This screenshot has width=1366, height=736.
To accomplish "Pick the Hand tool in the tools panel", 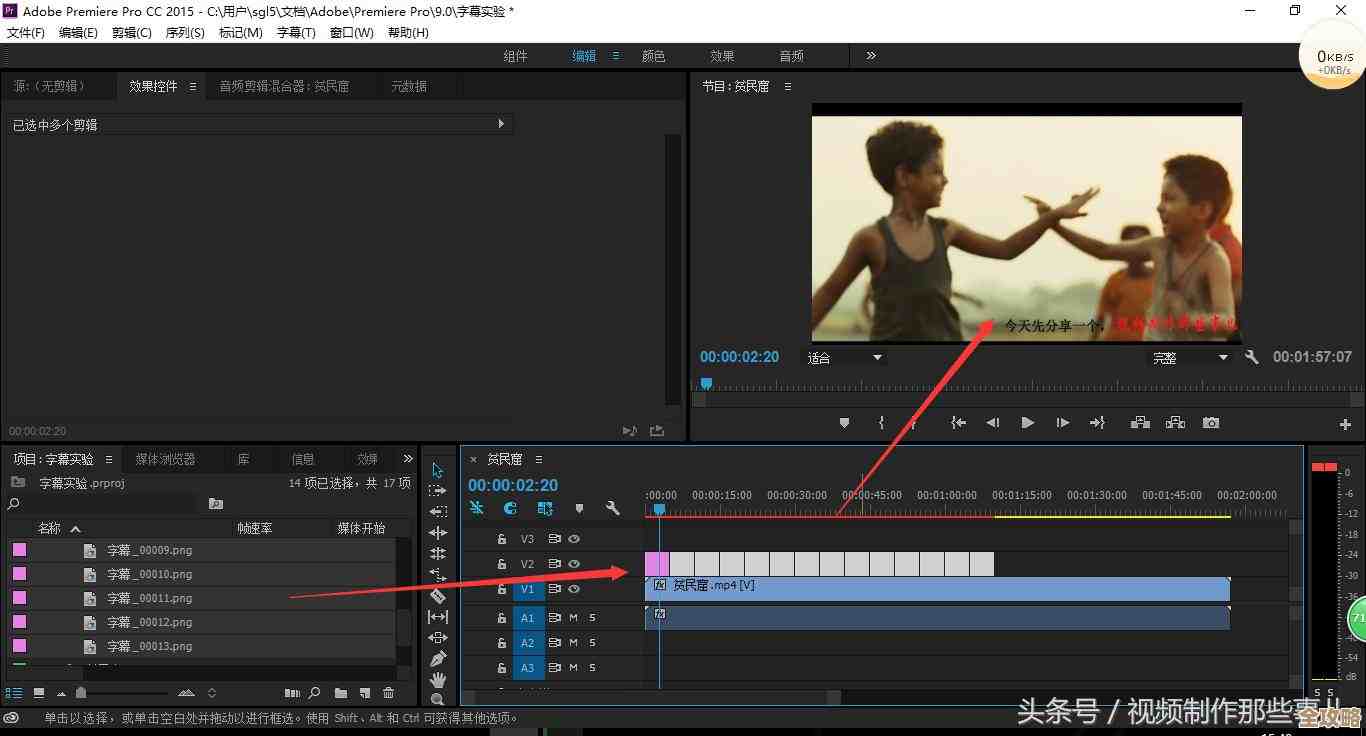I will [x=438, y=680].
